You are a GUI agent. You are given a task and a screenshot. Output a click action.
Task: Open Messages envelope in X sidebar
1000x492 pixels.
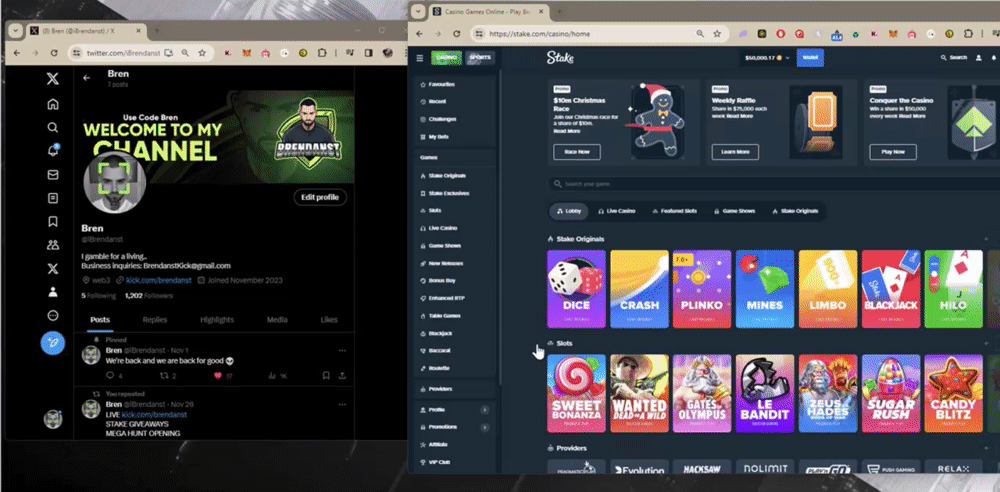53,175
